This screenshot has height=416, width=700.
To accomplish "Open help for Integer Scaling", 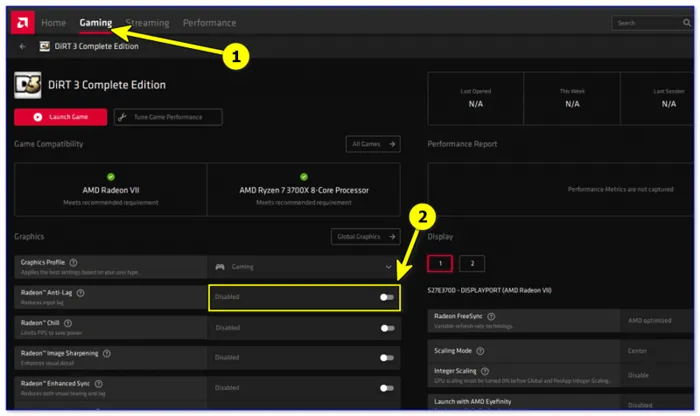I will (485, 371).
